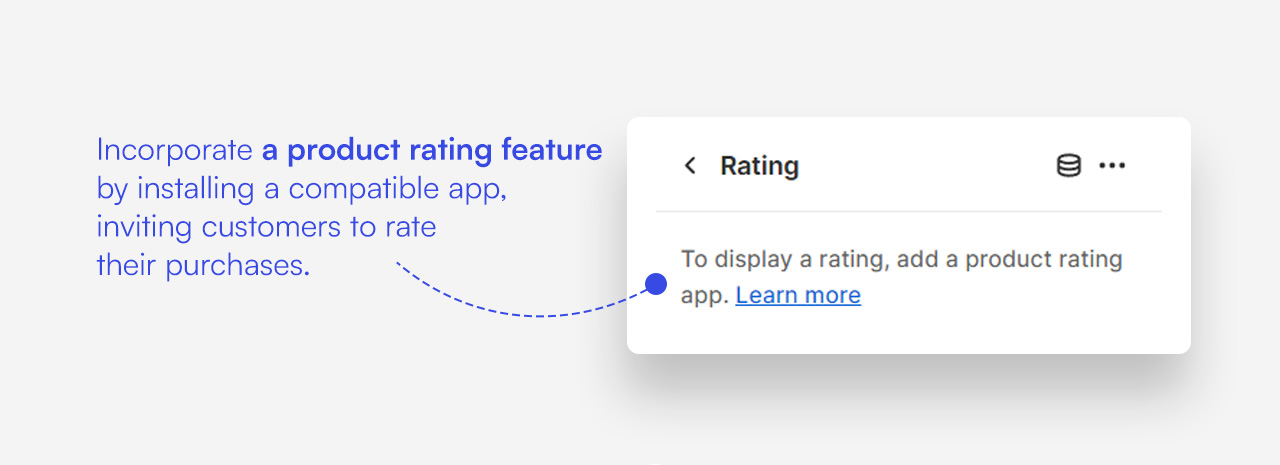The height and width of the screenshot is (465, 1280).
Task: Click the 'their purchases.' caption line
Action: click(x=203, y=265)
